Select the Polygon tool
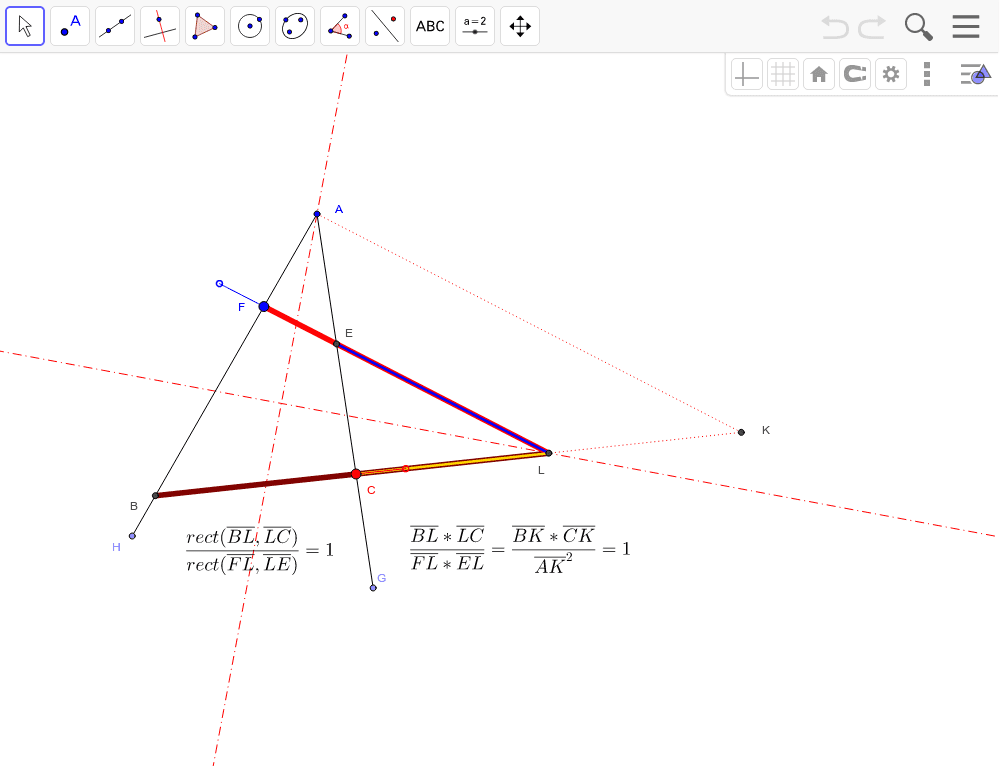Image resolution: width=1000 pixels, height=768 pixels. pyautogui.click(x=205, y=26)
